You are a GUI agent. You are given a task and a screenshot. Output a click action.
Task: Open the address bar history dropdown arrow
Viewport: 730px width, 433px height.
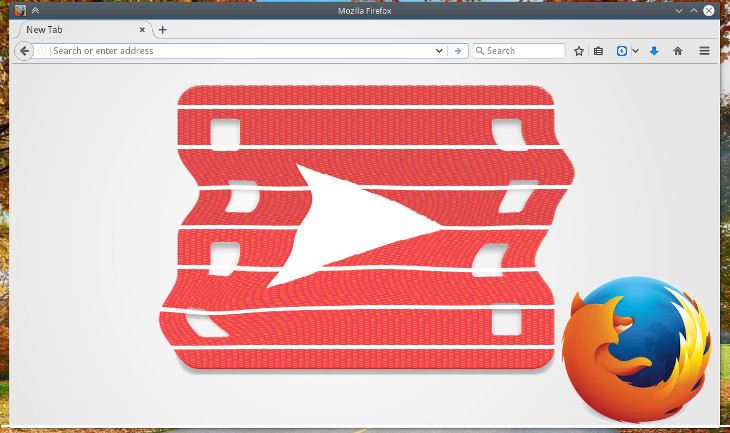point(439,51)
